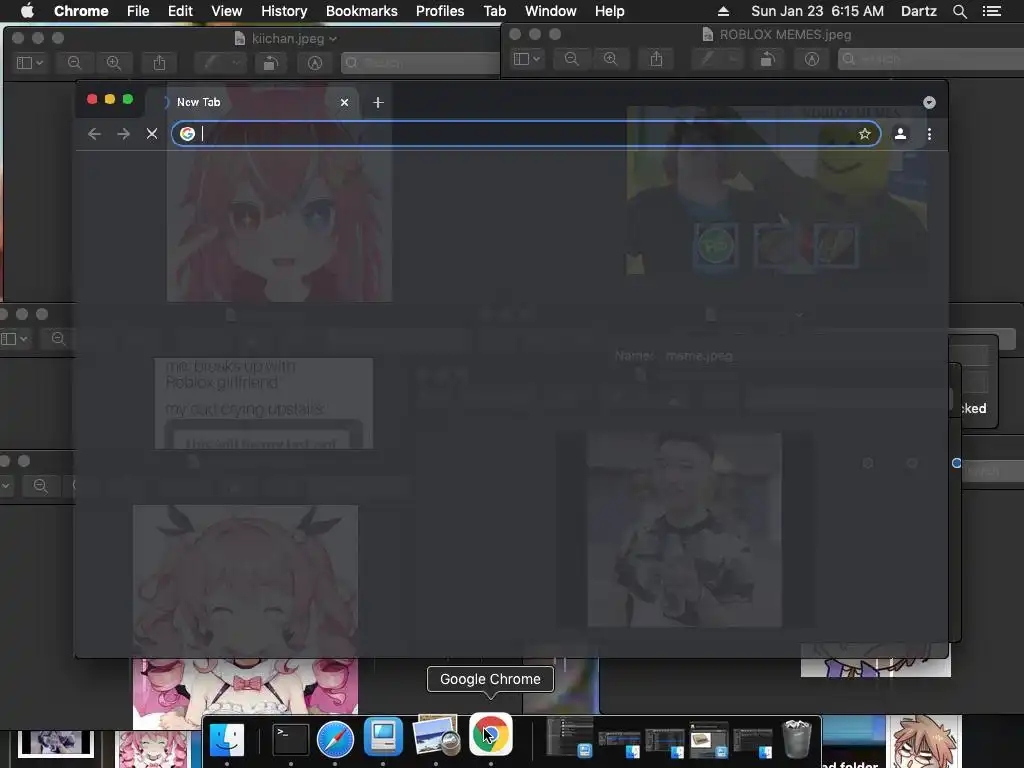
Task: Open the Bookmarks menu
Action: tap(362, 11)
